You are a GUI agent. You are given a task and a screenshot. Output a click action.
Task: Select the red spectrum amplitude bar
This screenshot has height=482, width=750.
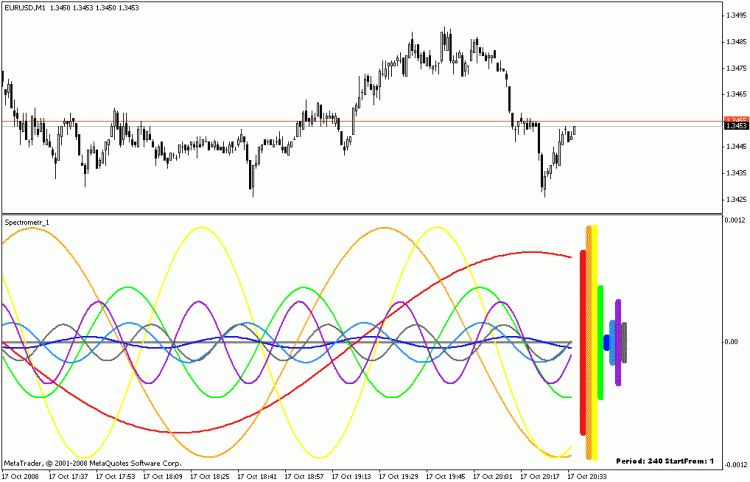(x=583, y=342)
